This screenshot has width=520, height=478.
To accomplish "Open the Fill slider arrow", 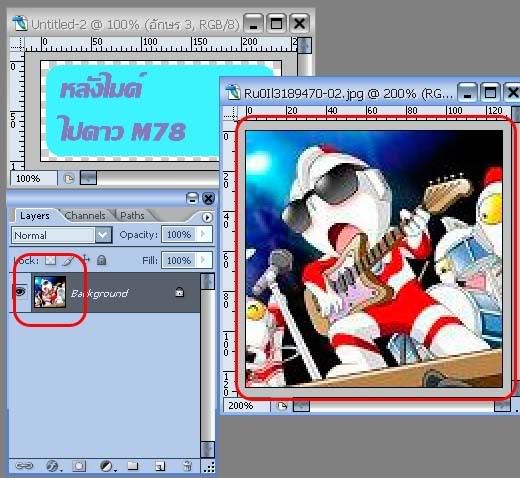I will (x=203, y=260).
